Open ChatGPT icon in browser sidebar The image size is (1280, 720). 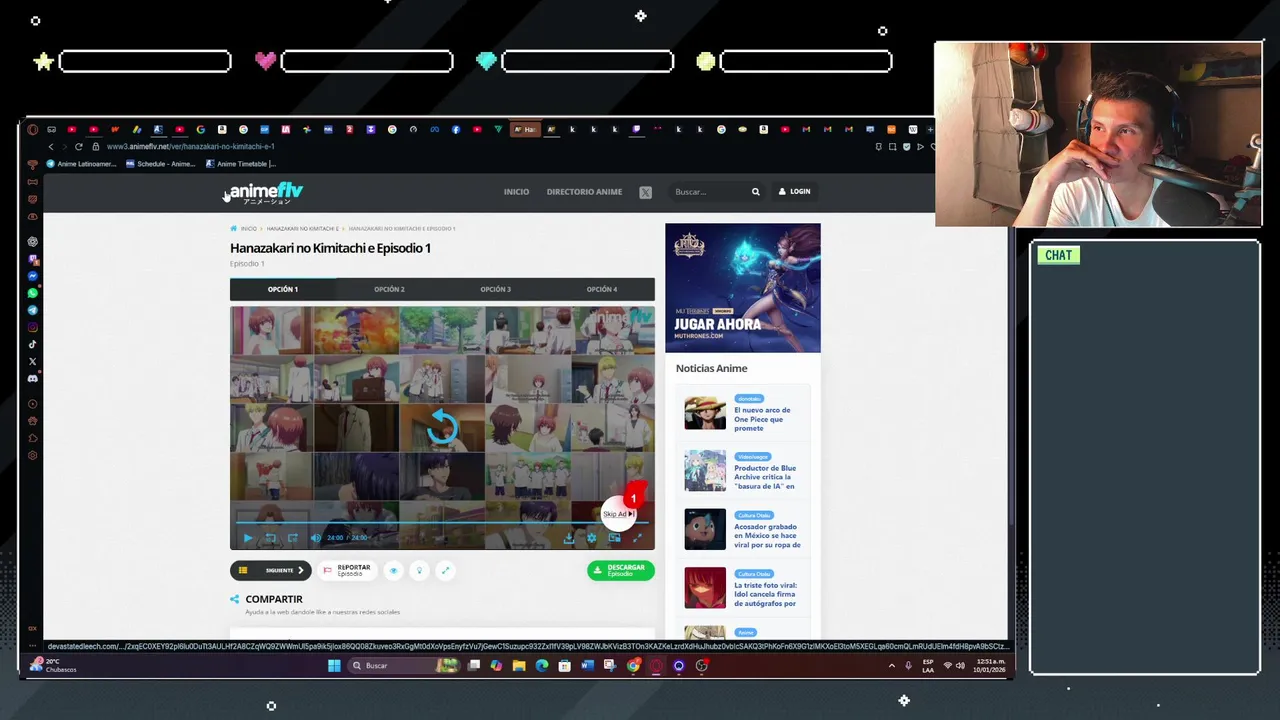[x=33, y=242]
